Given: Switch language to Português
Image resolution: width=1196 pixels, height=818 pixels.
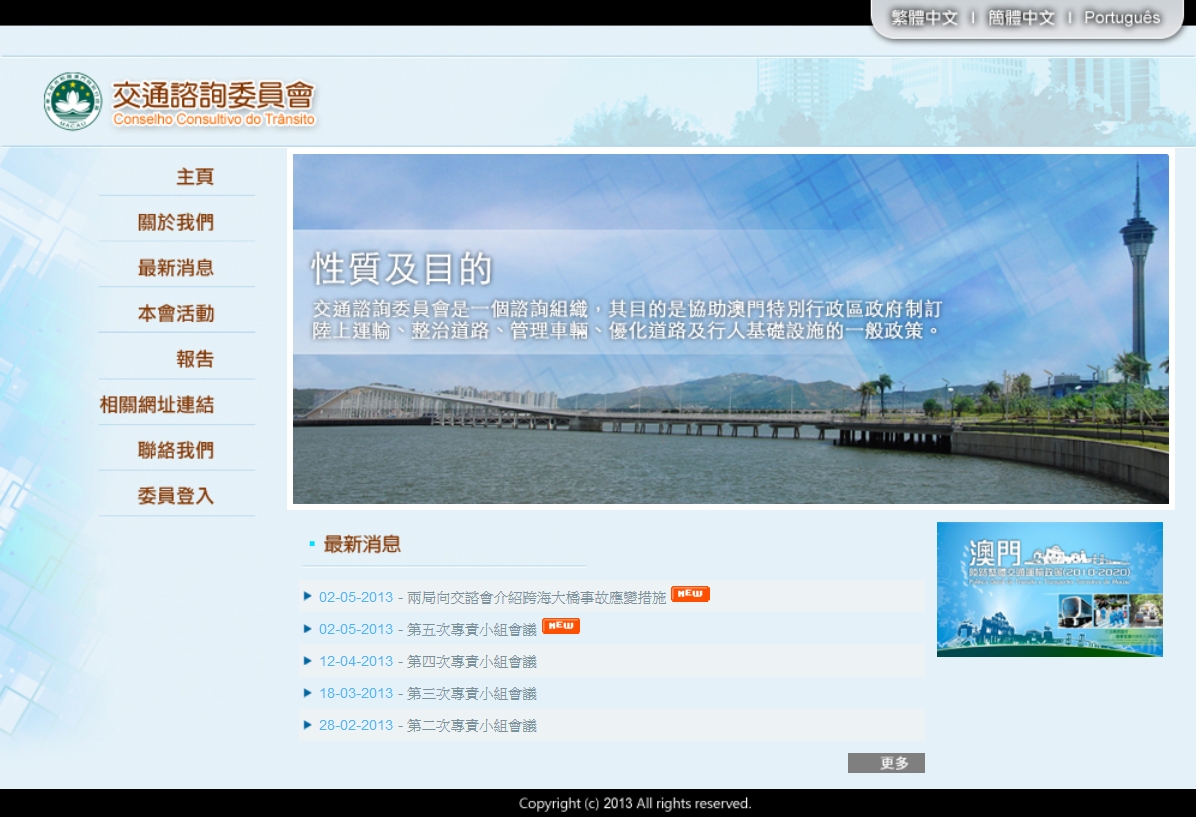Looking at the screenshot, I should coord(1122,18).
